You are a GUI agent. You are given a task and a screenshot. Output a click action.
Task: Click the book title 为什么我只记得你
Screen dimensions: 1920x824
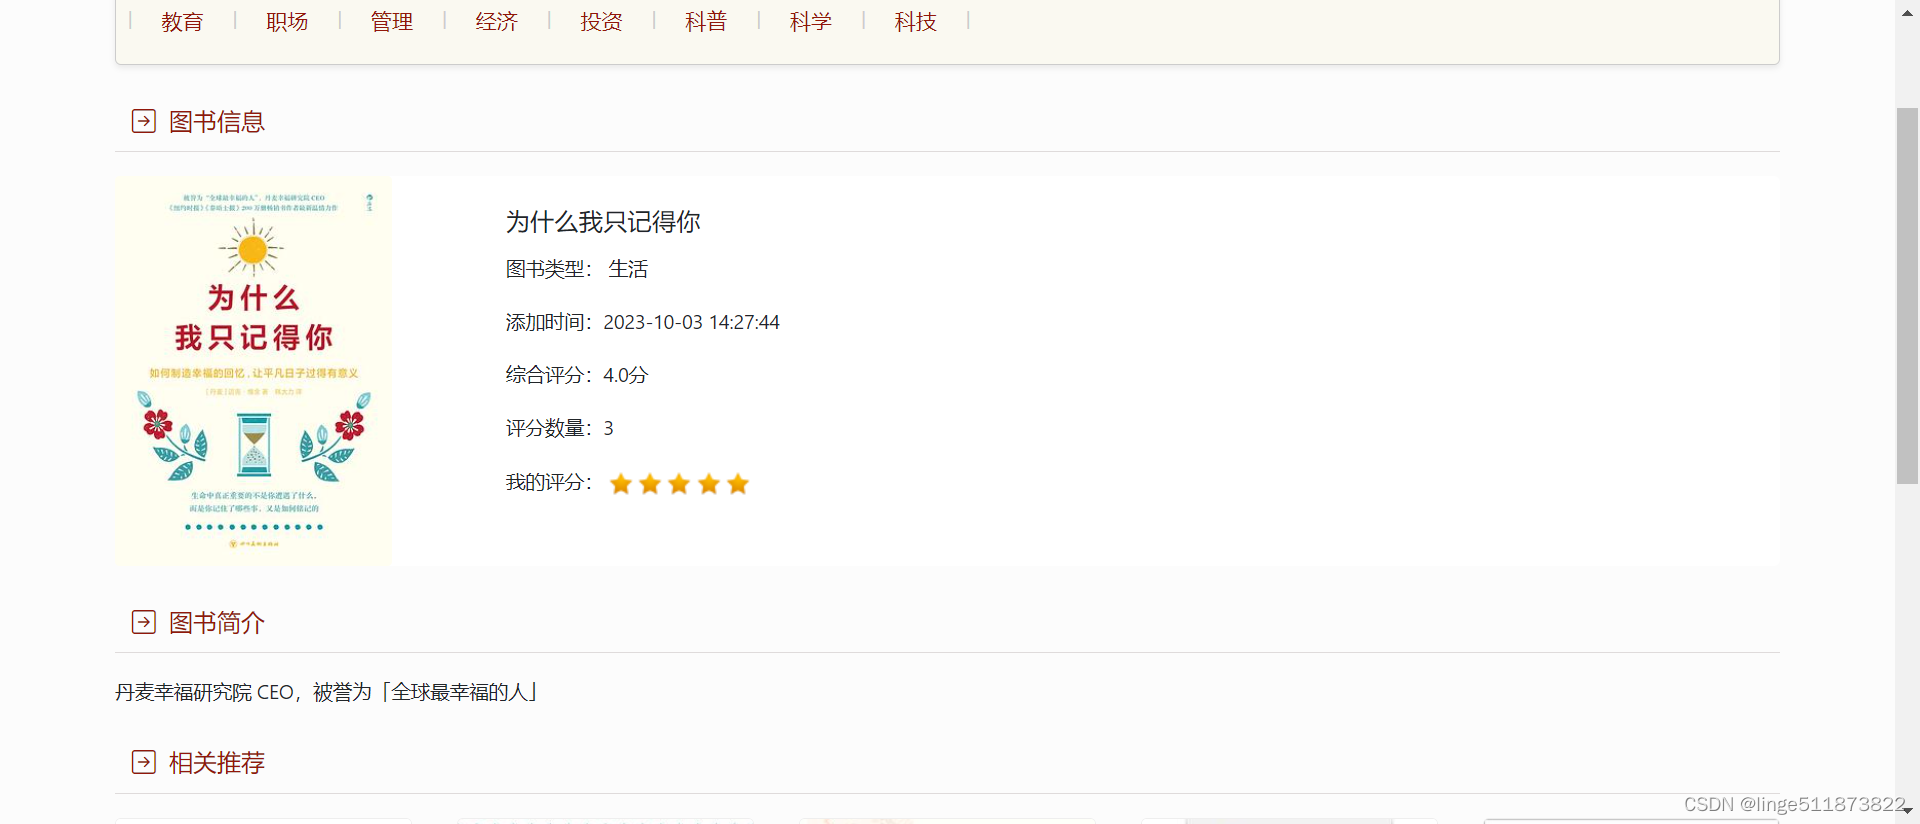(x=603, y=221)
